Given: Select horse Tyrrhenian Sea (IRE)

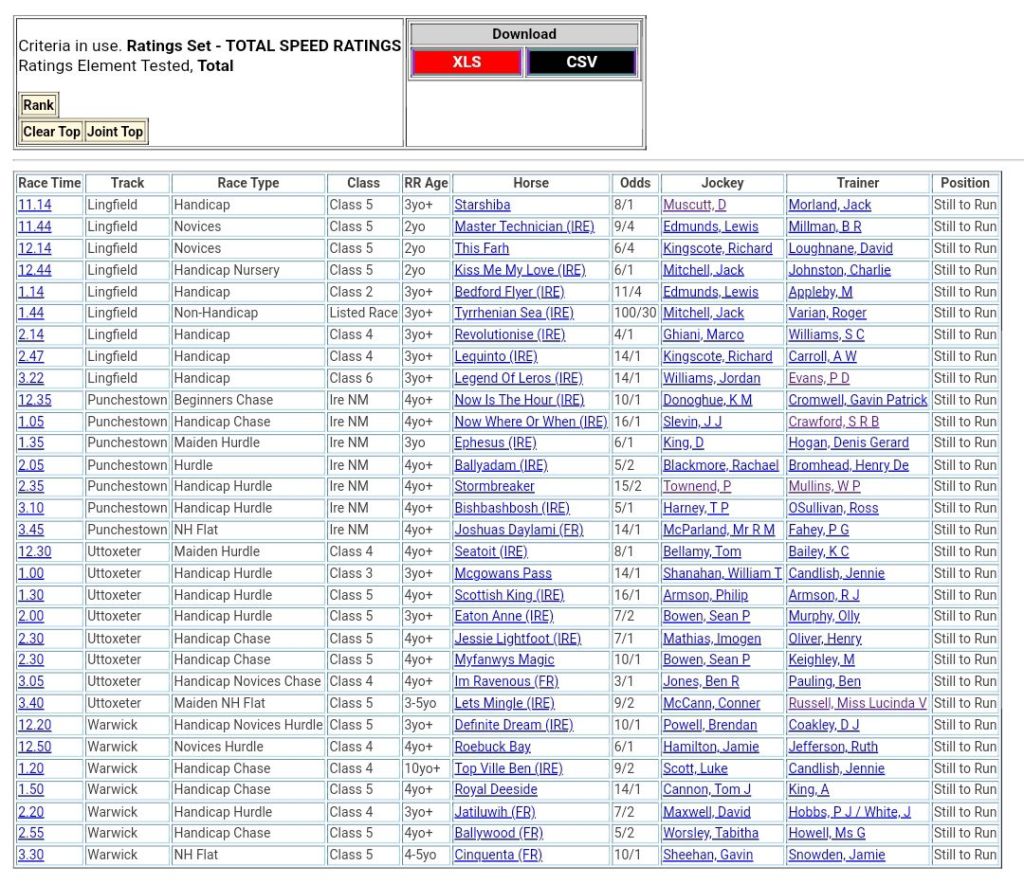Looking at the screenshot, I should point(514,313).
